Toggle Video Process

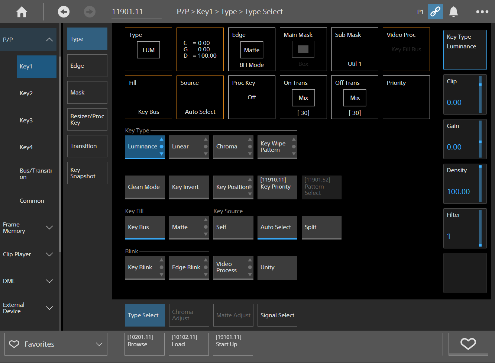coord(233,268)
